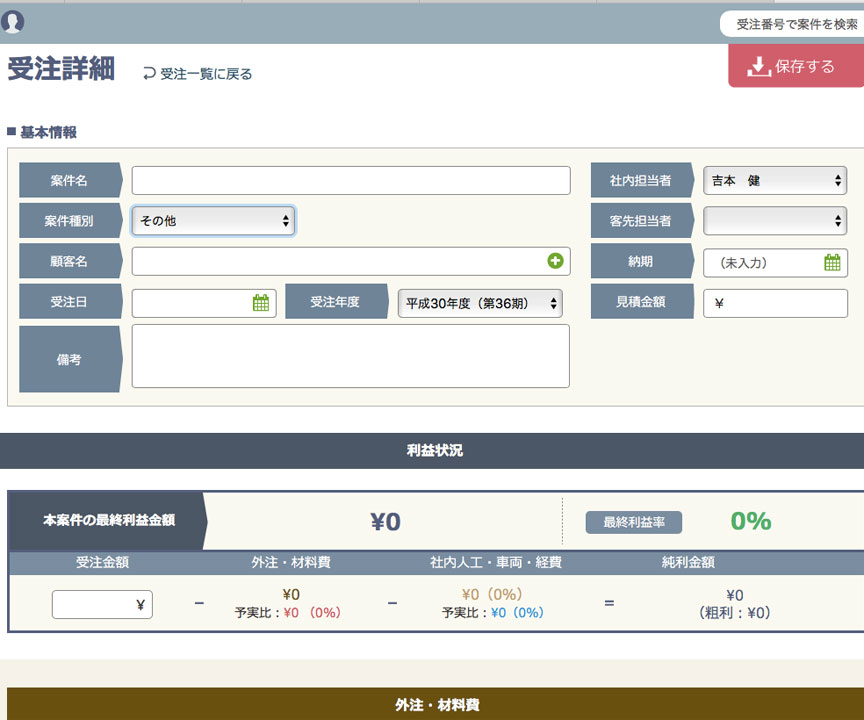Image resolution: width=864 pixels, height=720 pixels.
Task: Click the download icon on 保存する button
Action: (x=758, y=66)
